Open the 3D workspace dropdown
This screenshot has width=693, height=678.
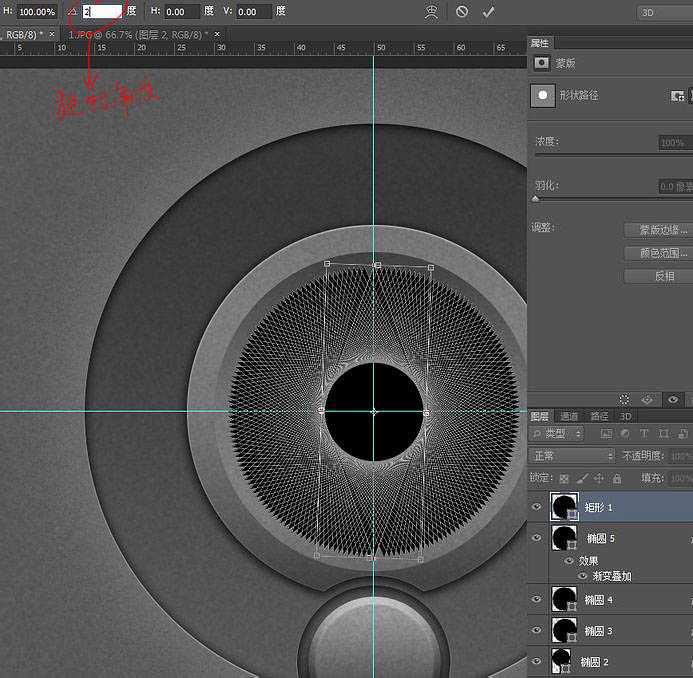(x=663, y=12)
